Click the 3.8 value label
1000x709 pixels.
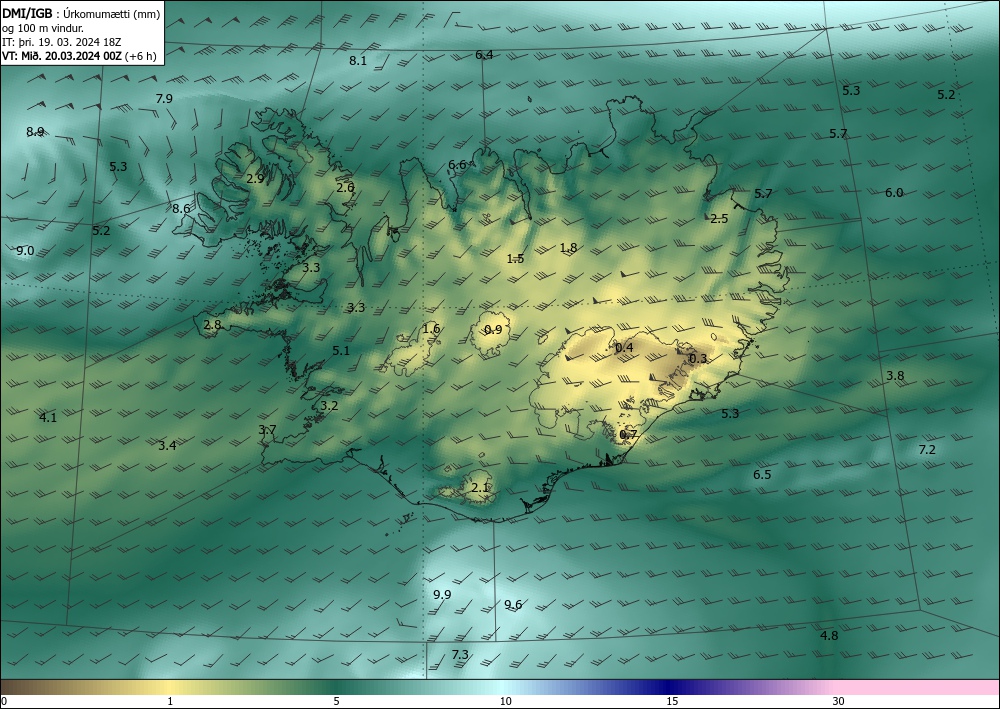895,376
